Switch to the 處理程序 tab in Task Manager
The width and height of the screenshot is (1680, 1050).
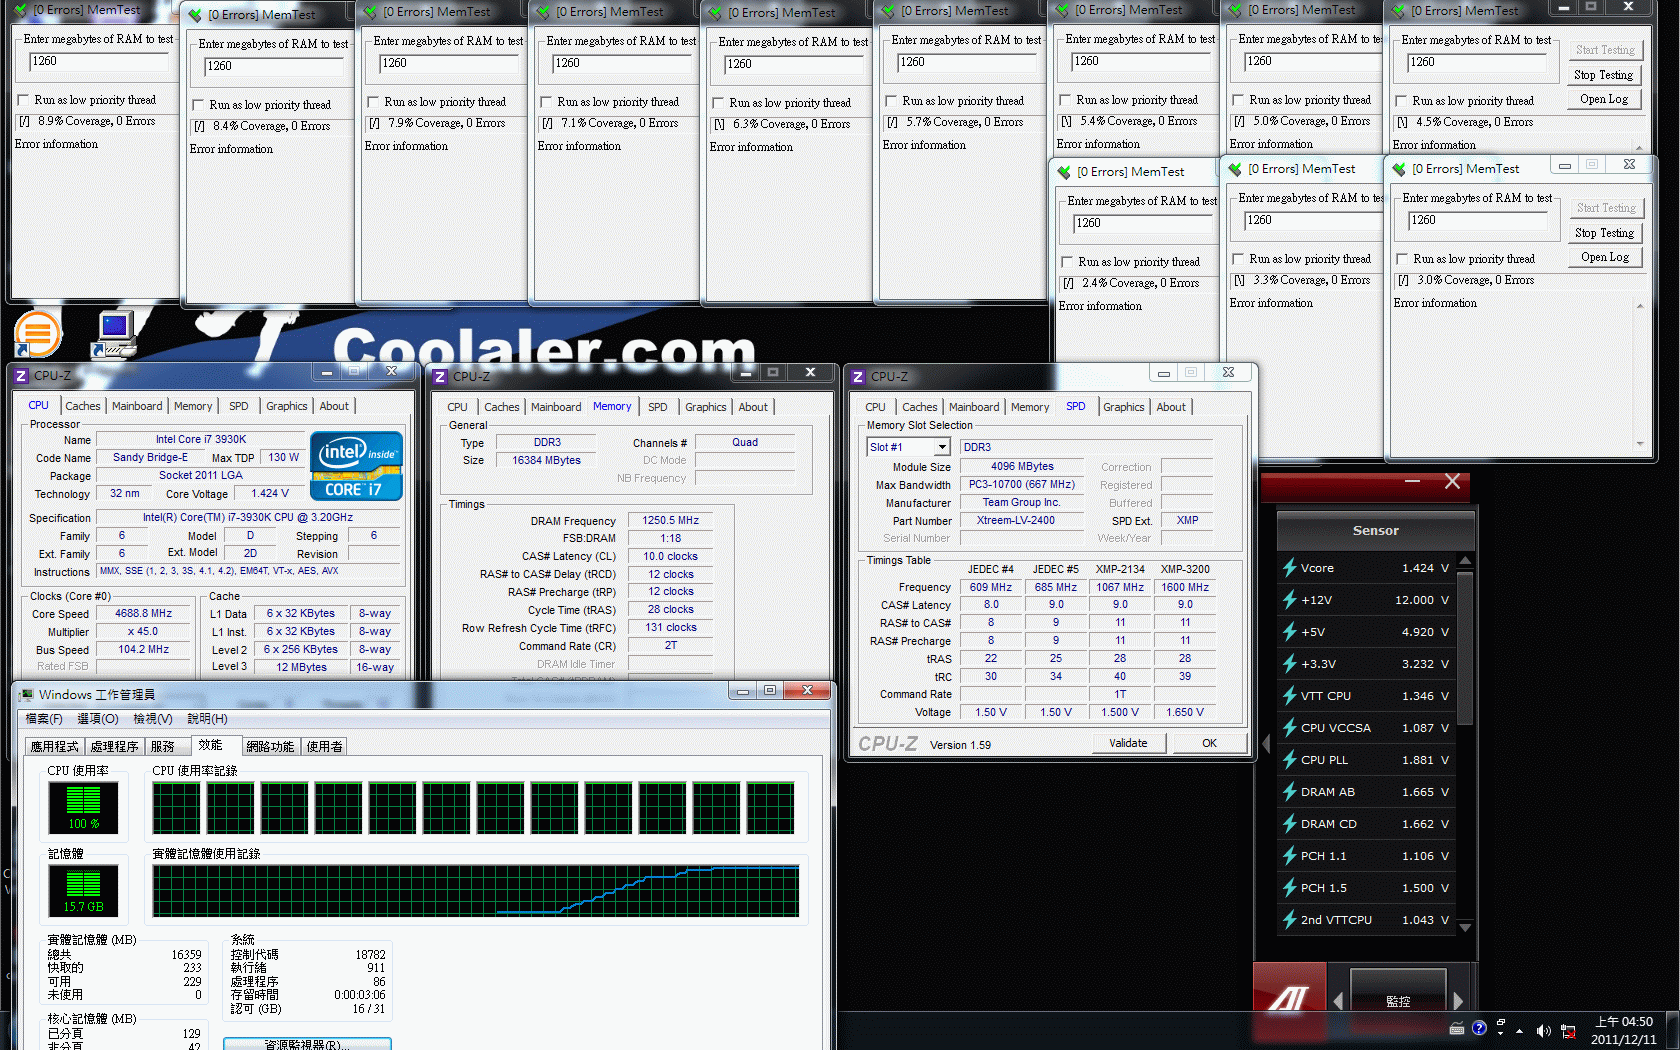point(114,746)
